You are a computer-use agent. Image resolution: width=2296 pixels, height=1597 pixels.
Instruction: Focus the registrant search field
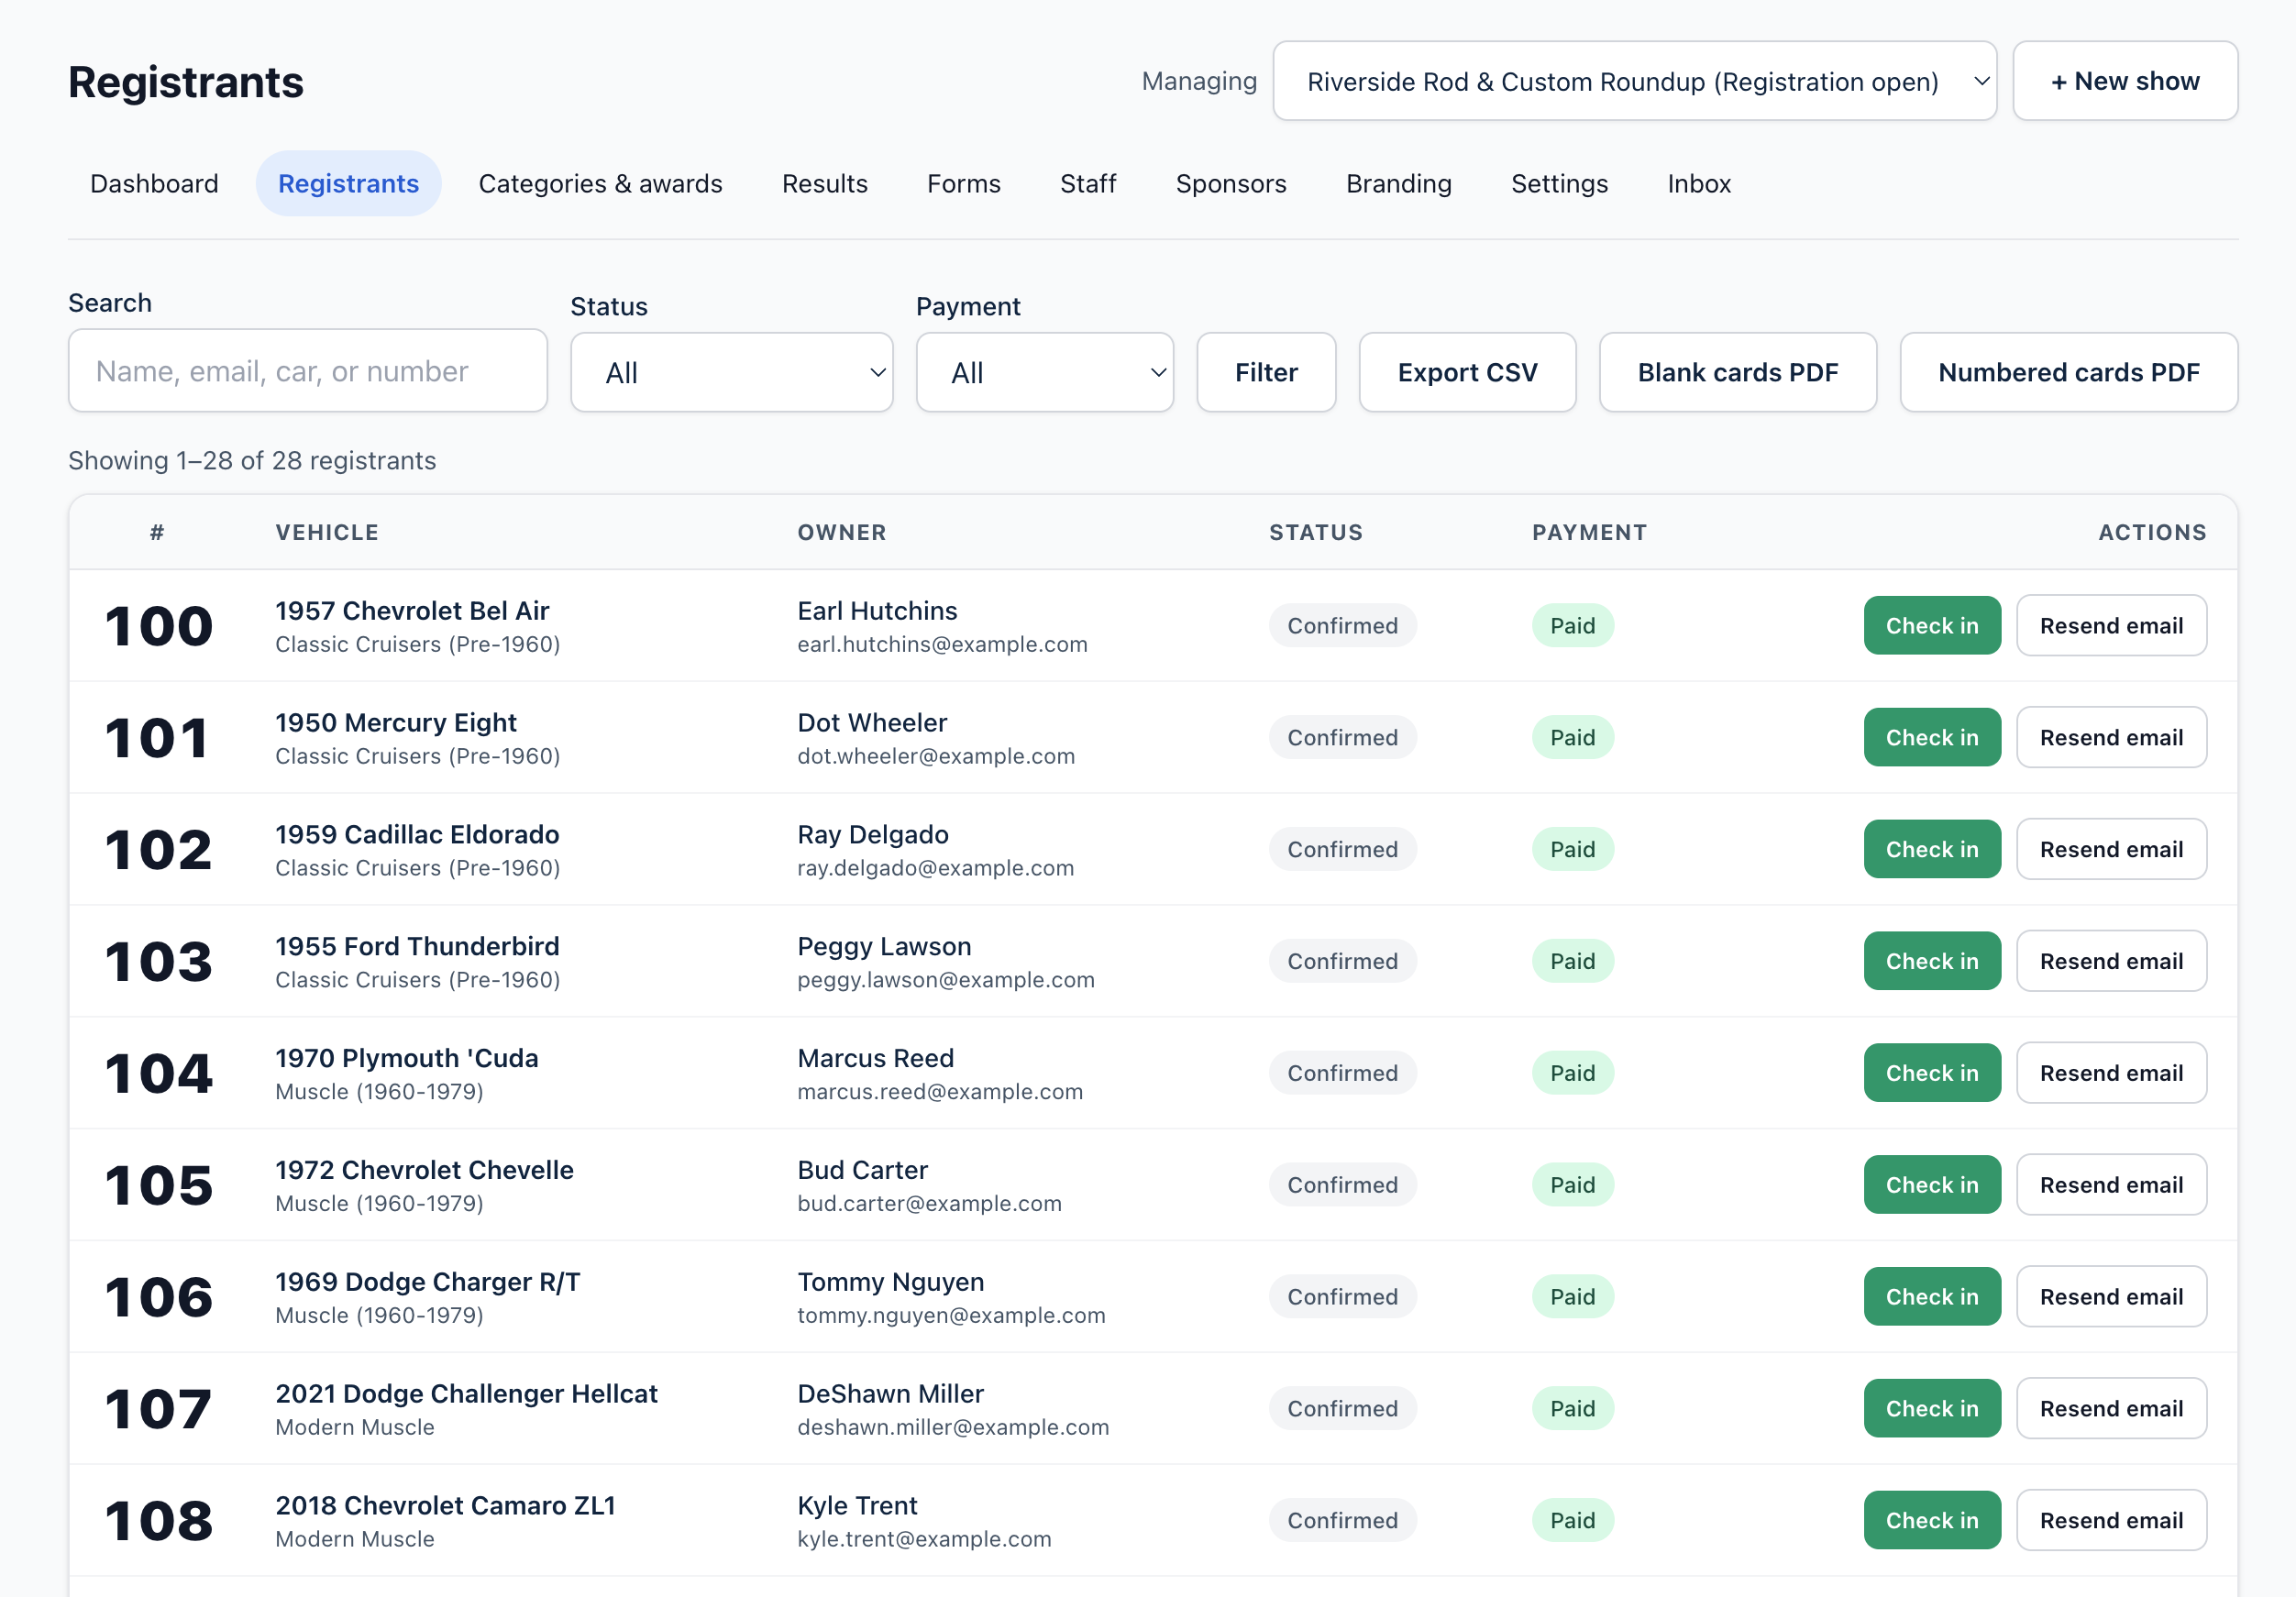(x=307, y=371)
